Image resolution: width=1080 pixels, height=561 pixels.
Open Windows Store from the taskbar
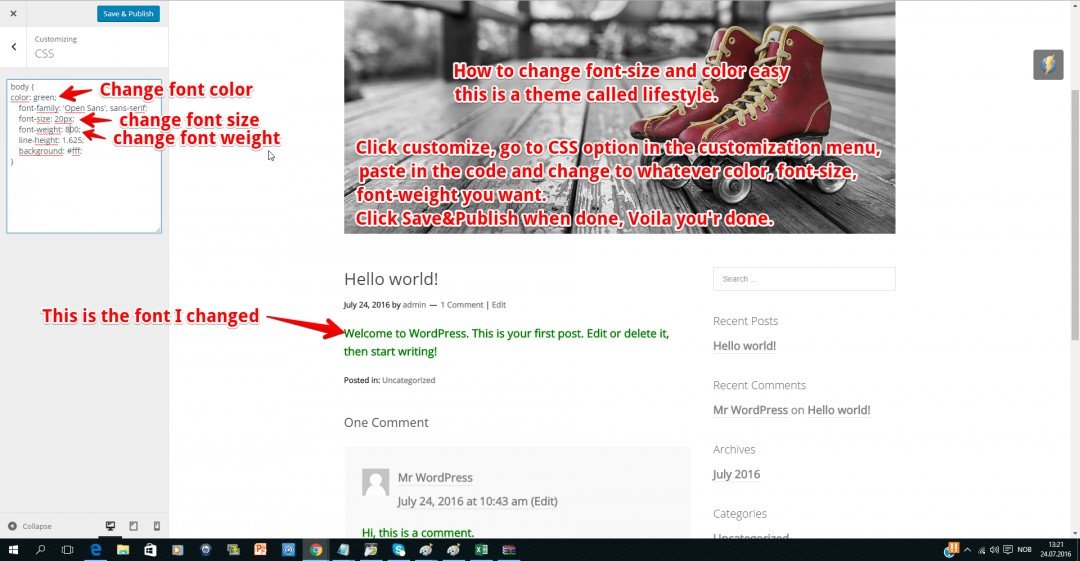coord(150,549)
